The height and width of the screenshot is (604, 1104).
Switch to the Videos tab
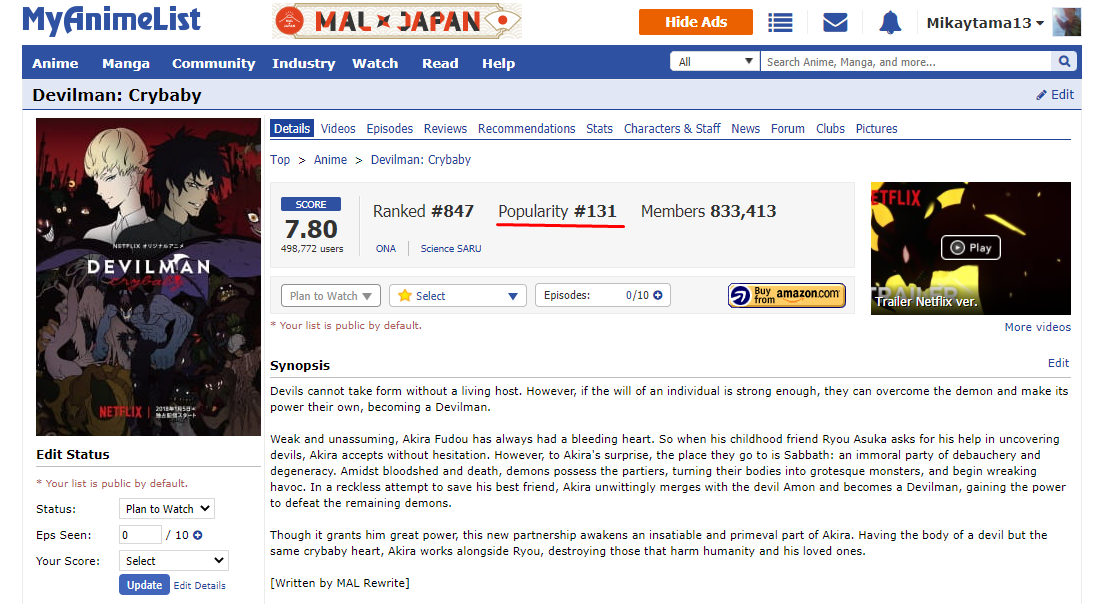(338, 129)
